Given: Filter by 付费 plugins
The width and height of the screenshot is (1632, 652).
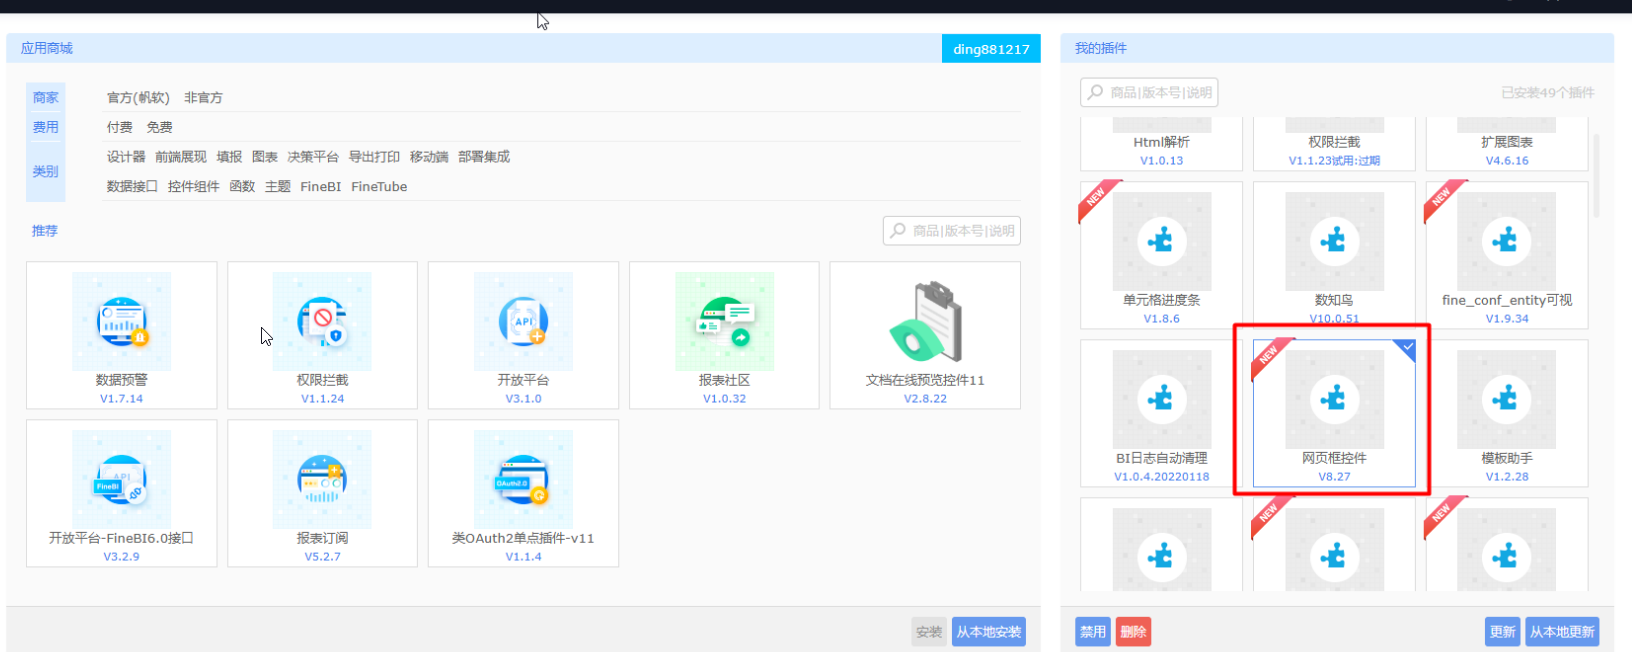Looking at the screenshot, I should (x=120, y=127).
